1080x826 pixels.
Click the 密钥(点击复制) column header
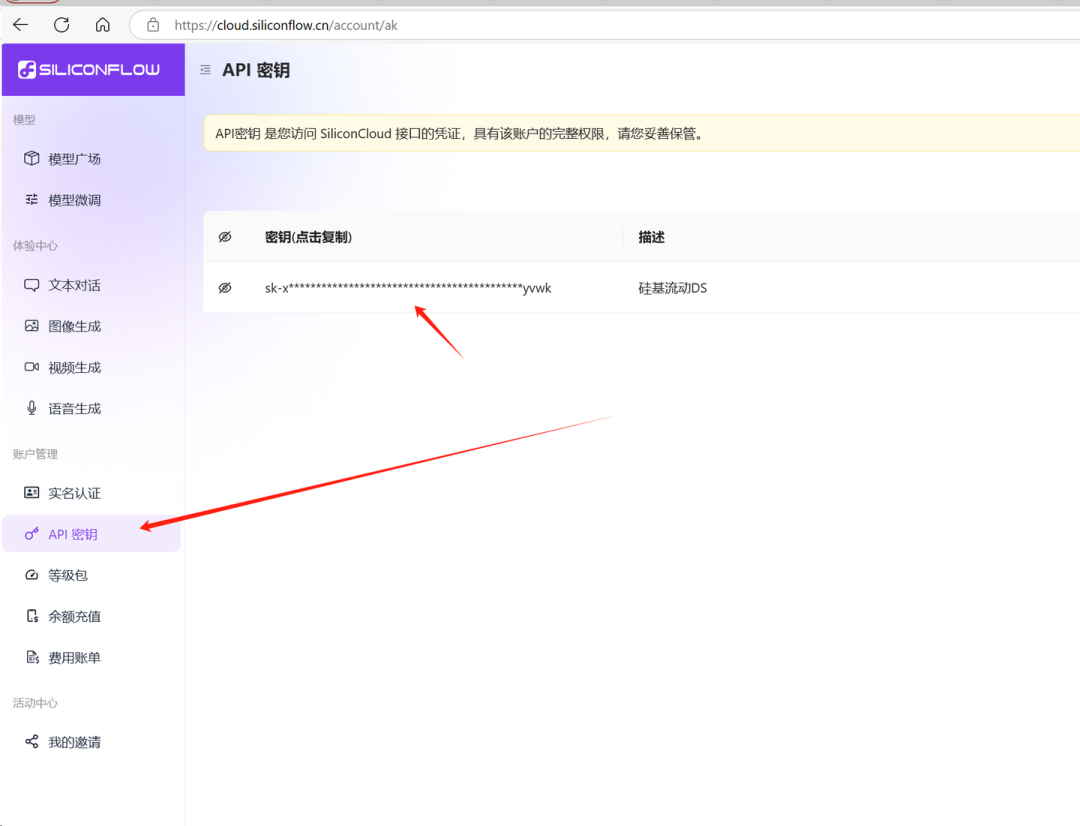[309, 237]
